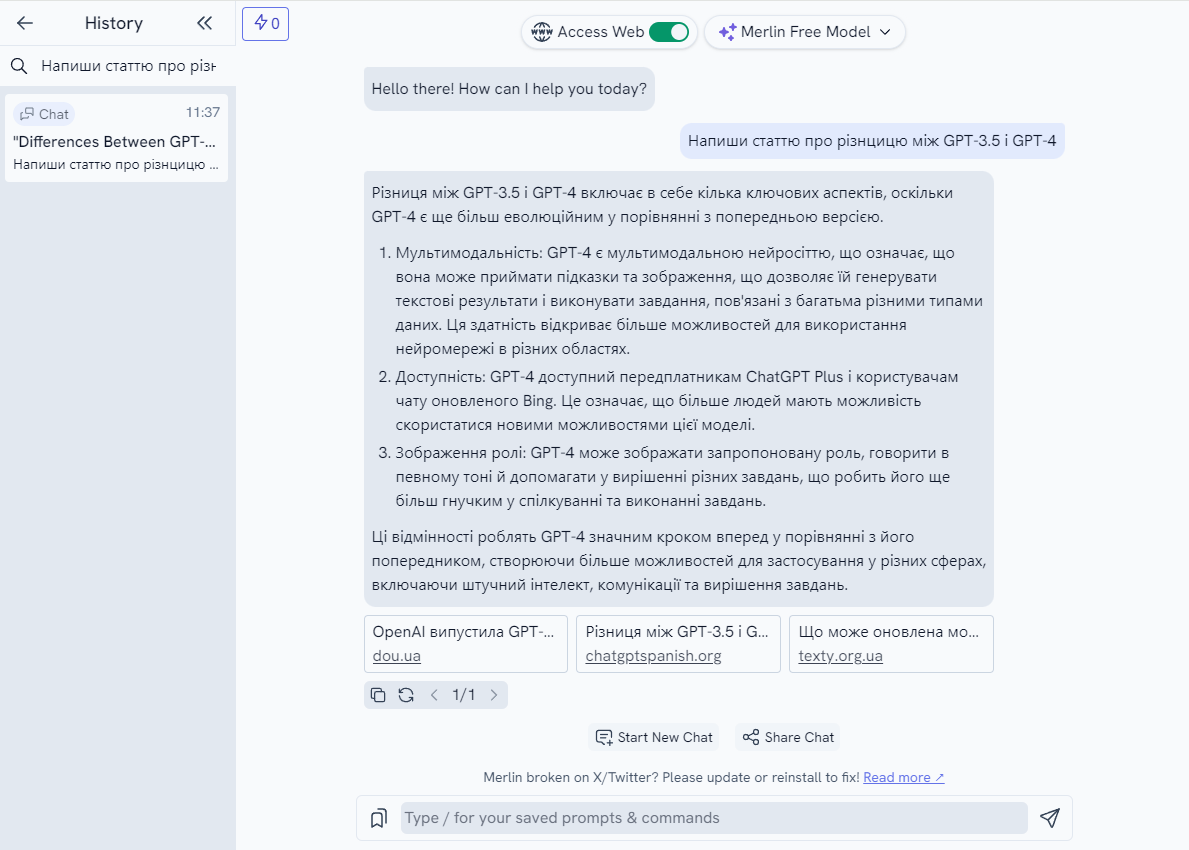
Task: Open the Merlin Free Model dropdown
Action: click(x=804, y=32)
